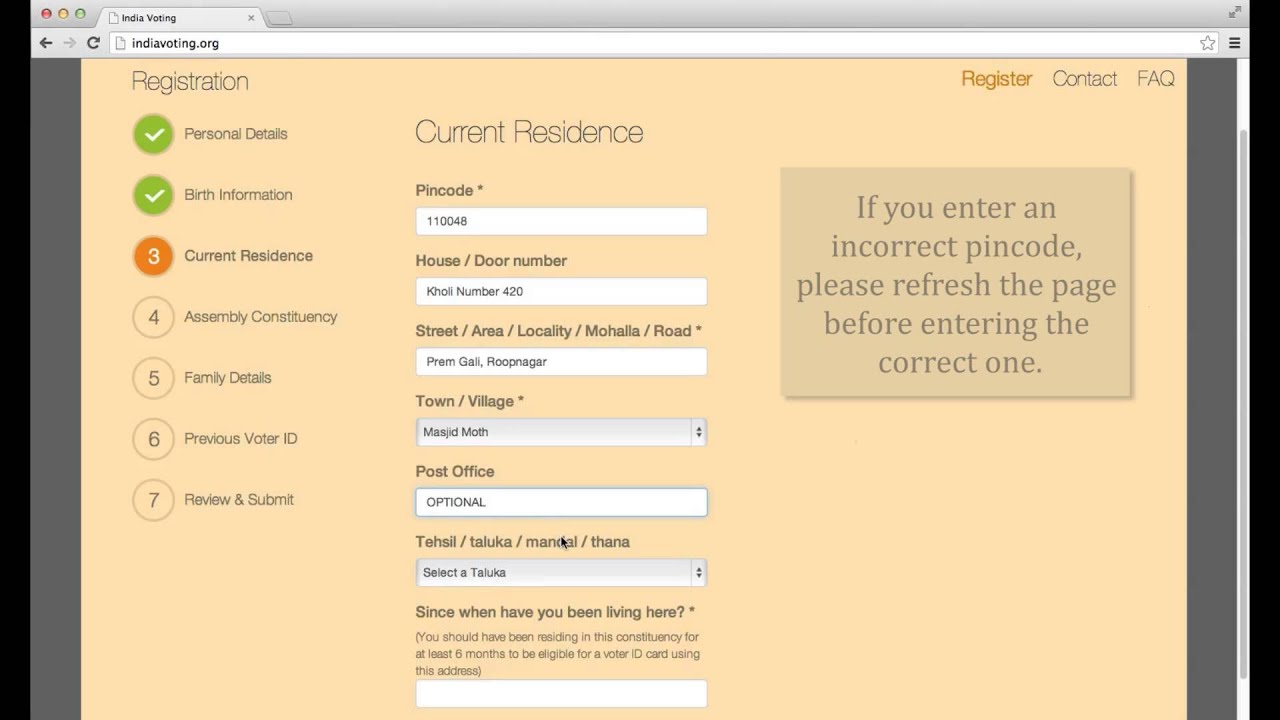Go back using browser back arrow
Image resolution: width=1280 pixels, height=720 pixels.
pyautogui.click(x=45, y=43)
